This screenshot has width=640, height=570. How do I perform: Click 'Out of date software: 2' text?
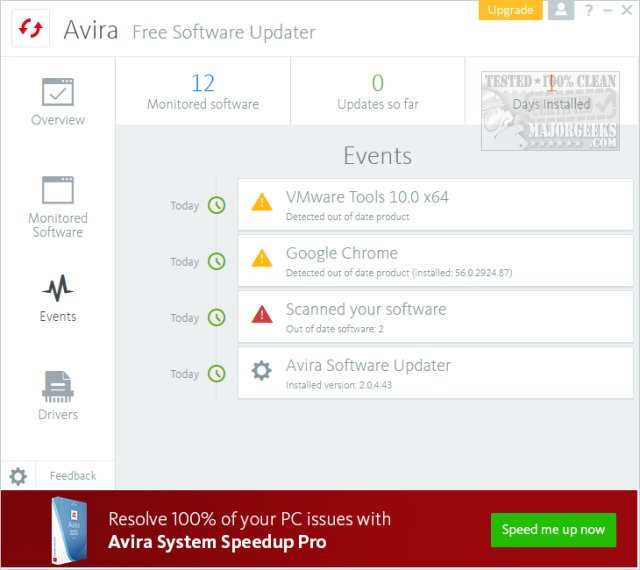click(x=335, y=329)
